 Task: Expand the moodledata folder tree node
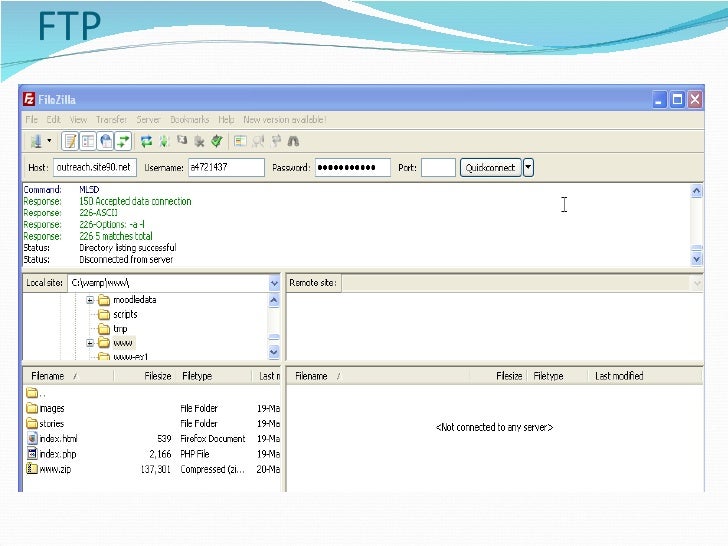click(x=90, y=300)
